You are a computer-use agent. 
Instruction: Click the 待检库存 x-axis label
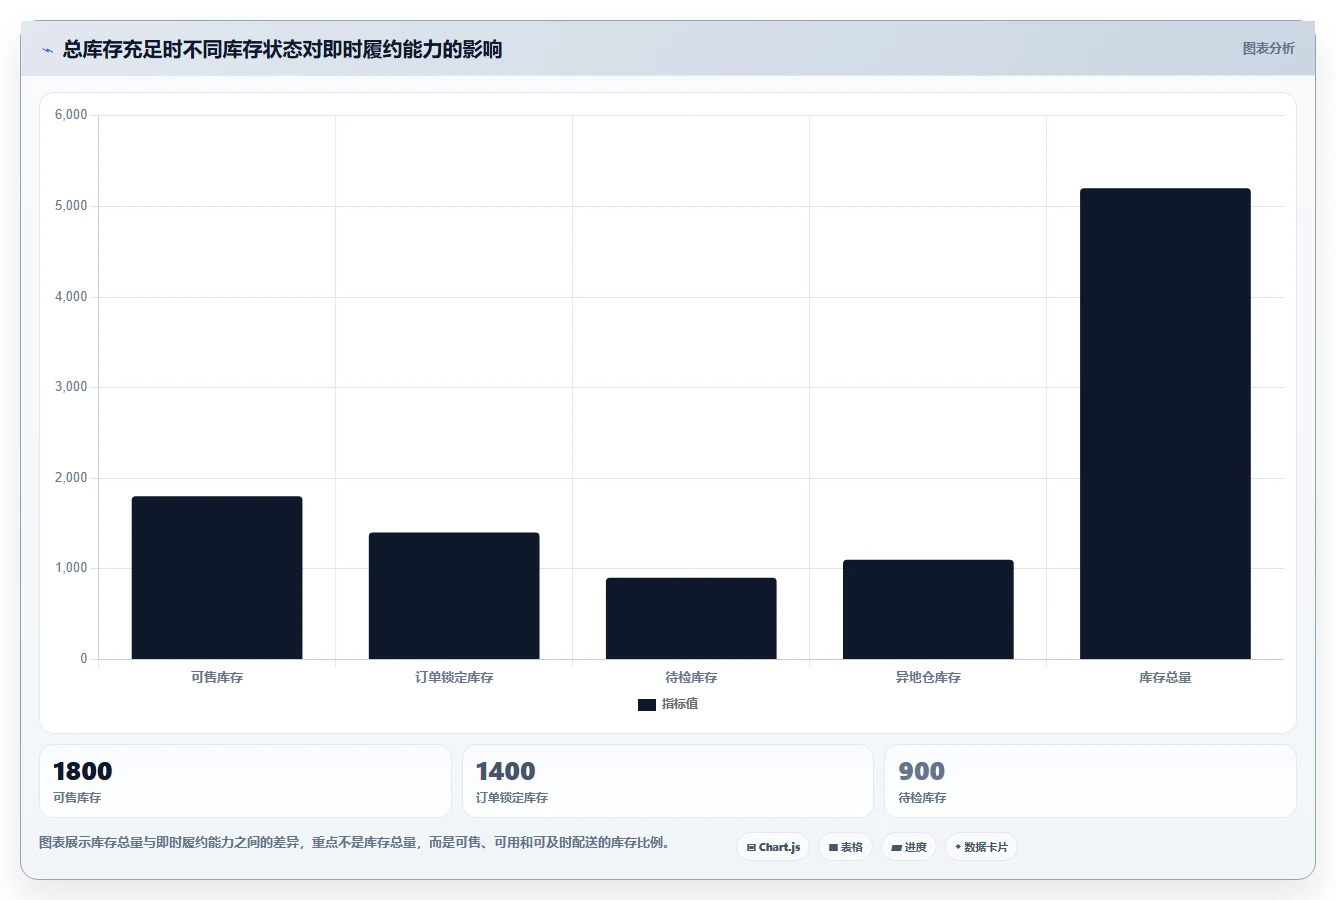[691, 678]
